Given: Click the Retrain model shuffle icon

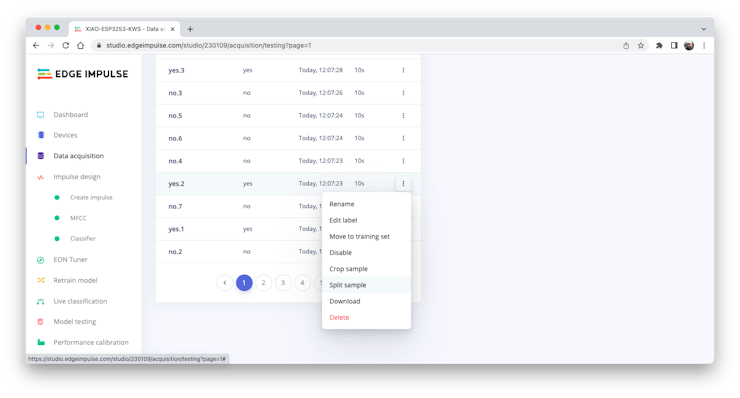Looking at the screenshot, I should click(41, 280).
